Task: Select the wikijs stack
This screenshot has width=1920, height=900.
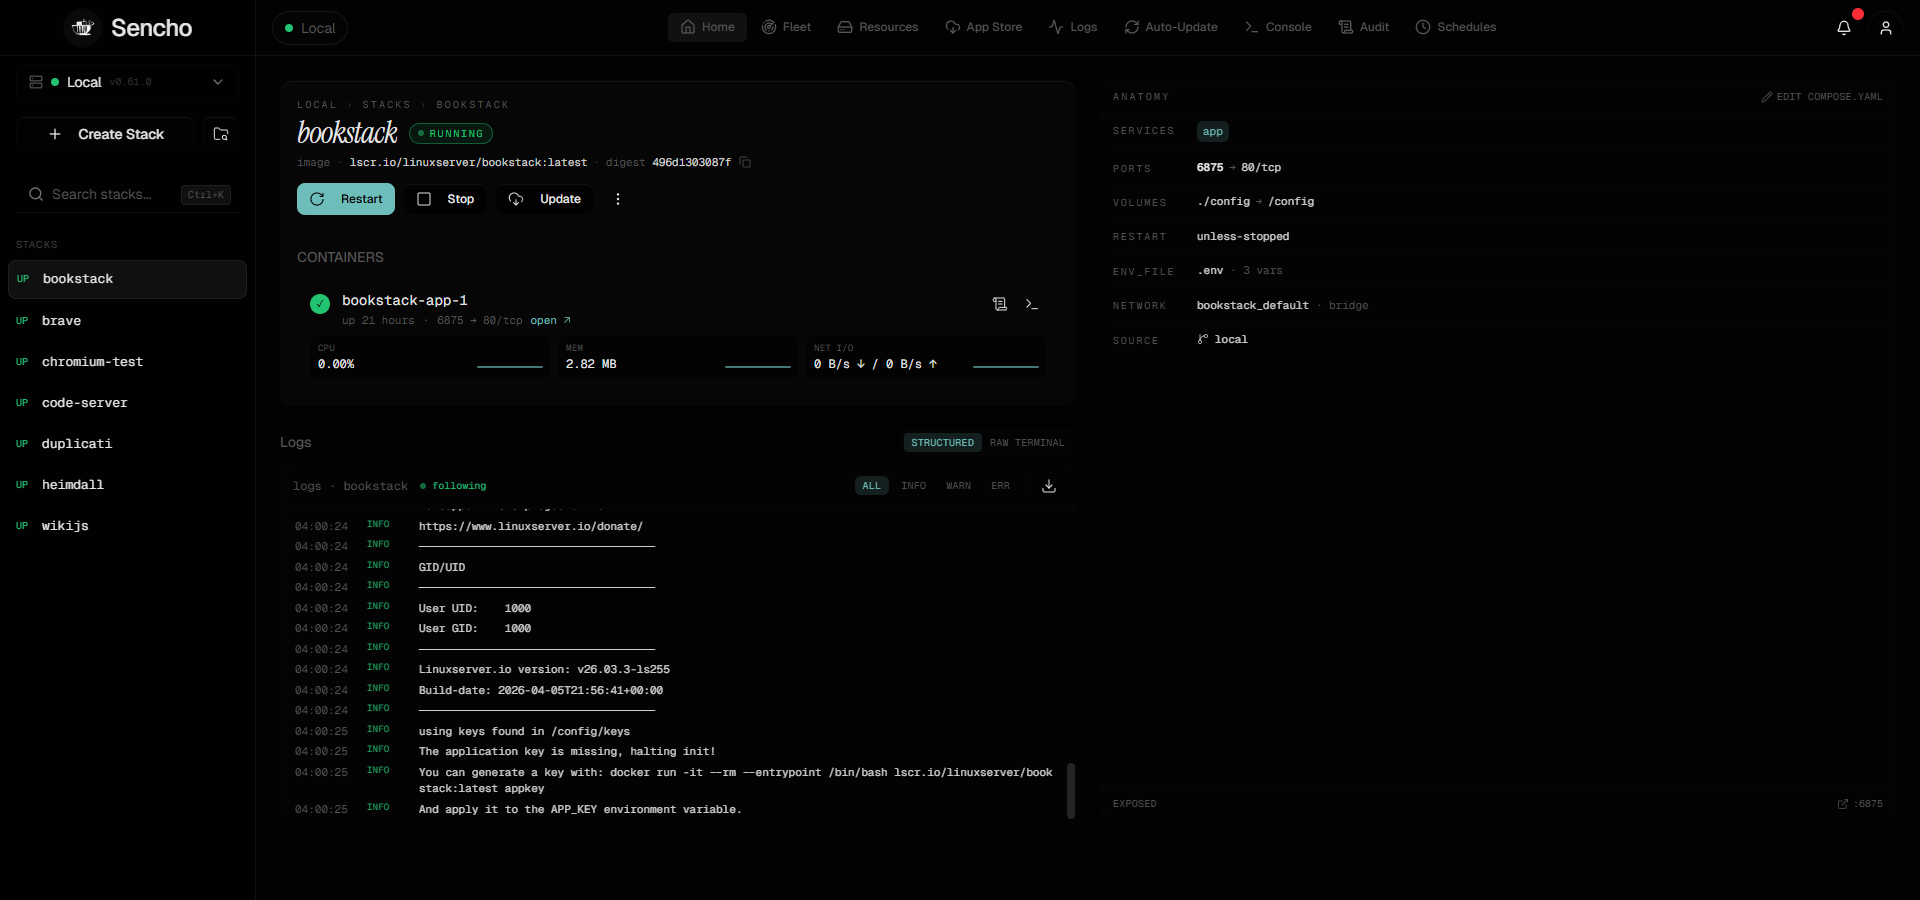Action: [127, 526]
